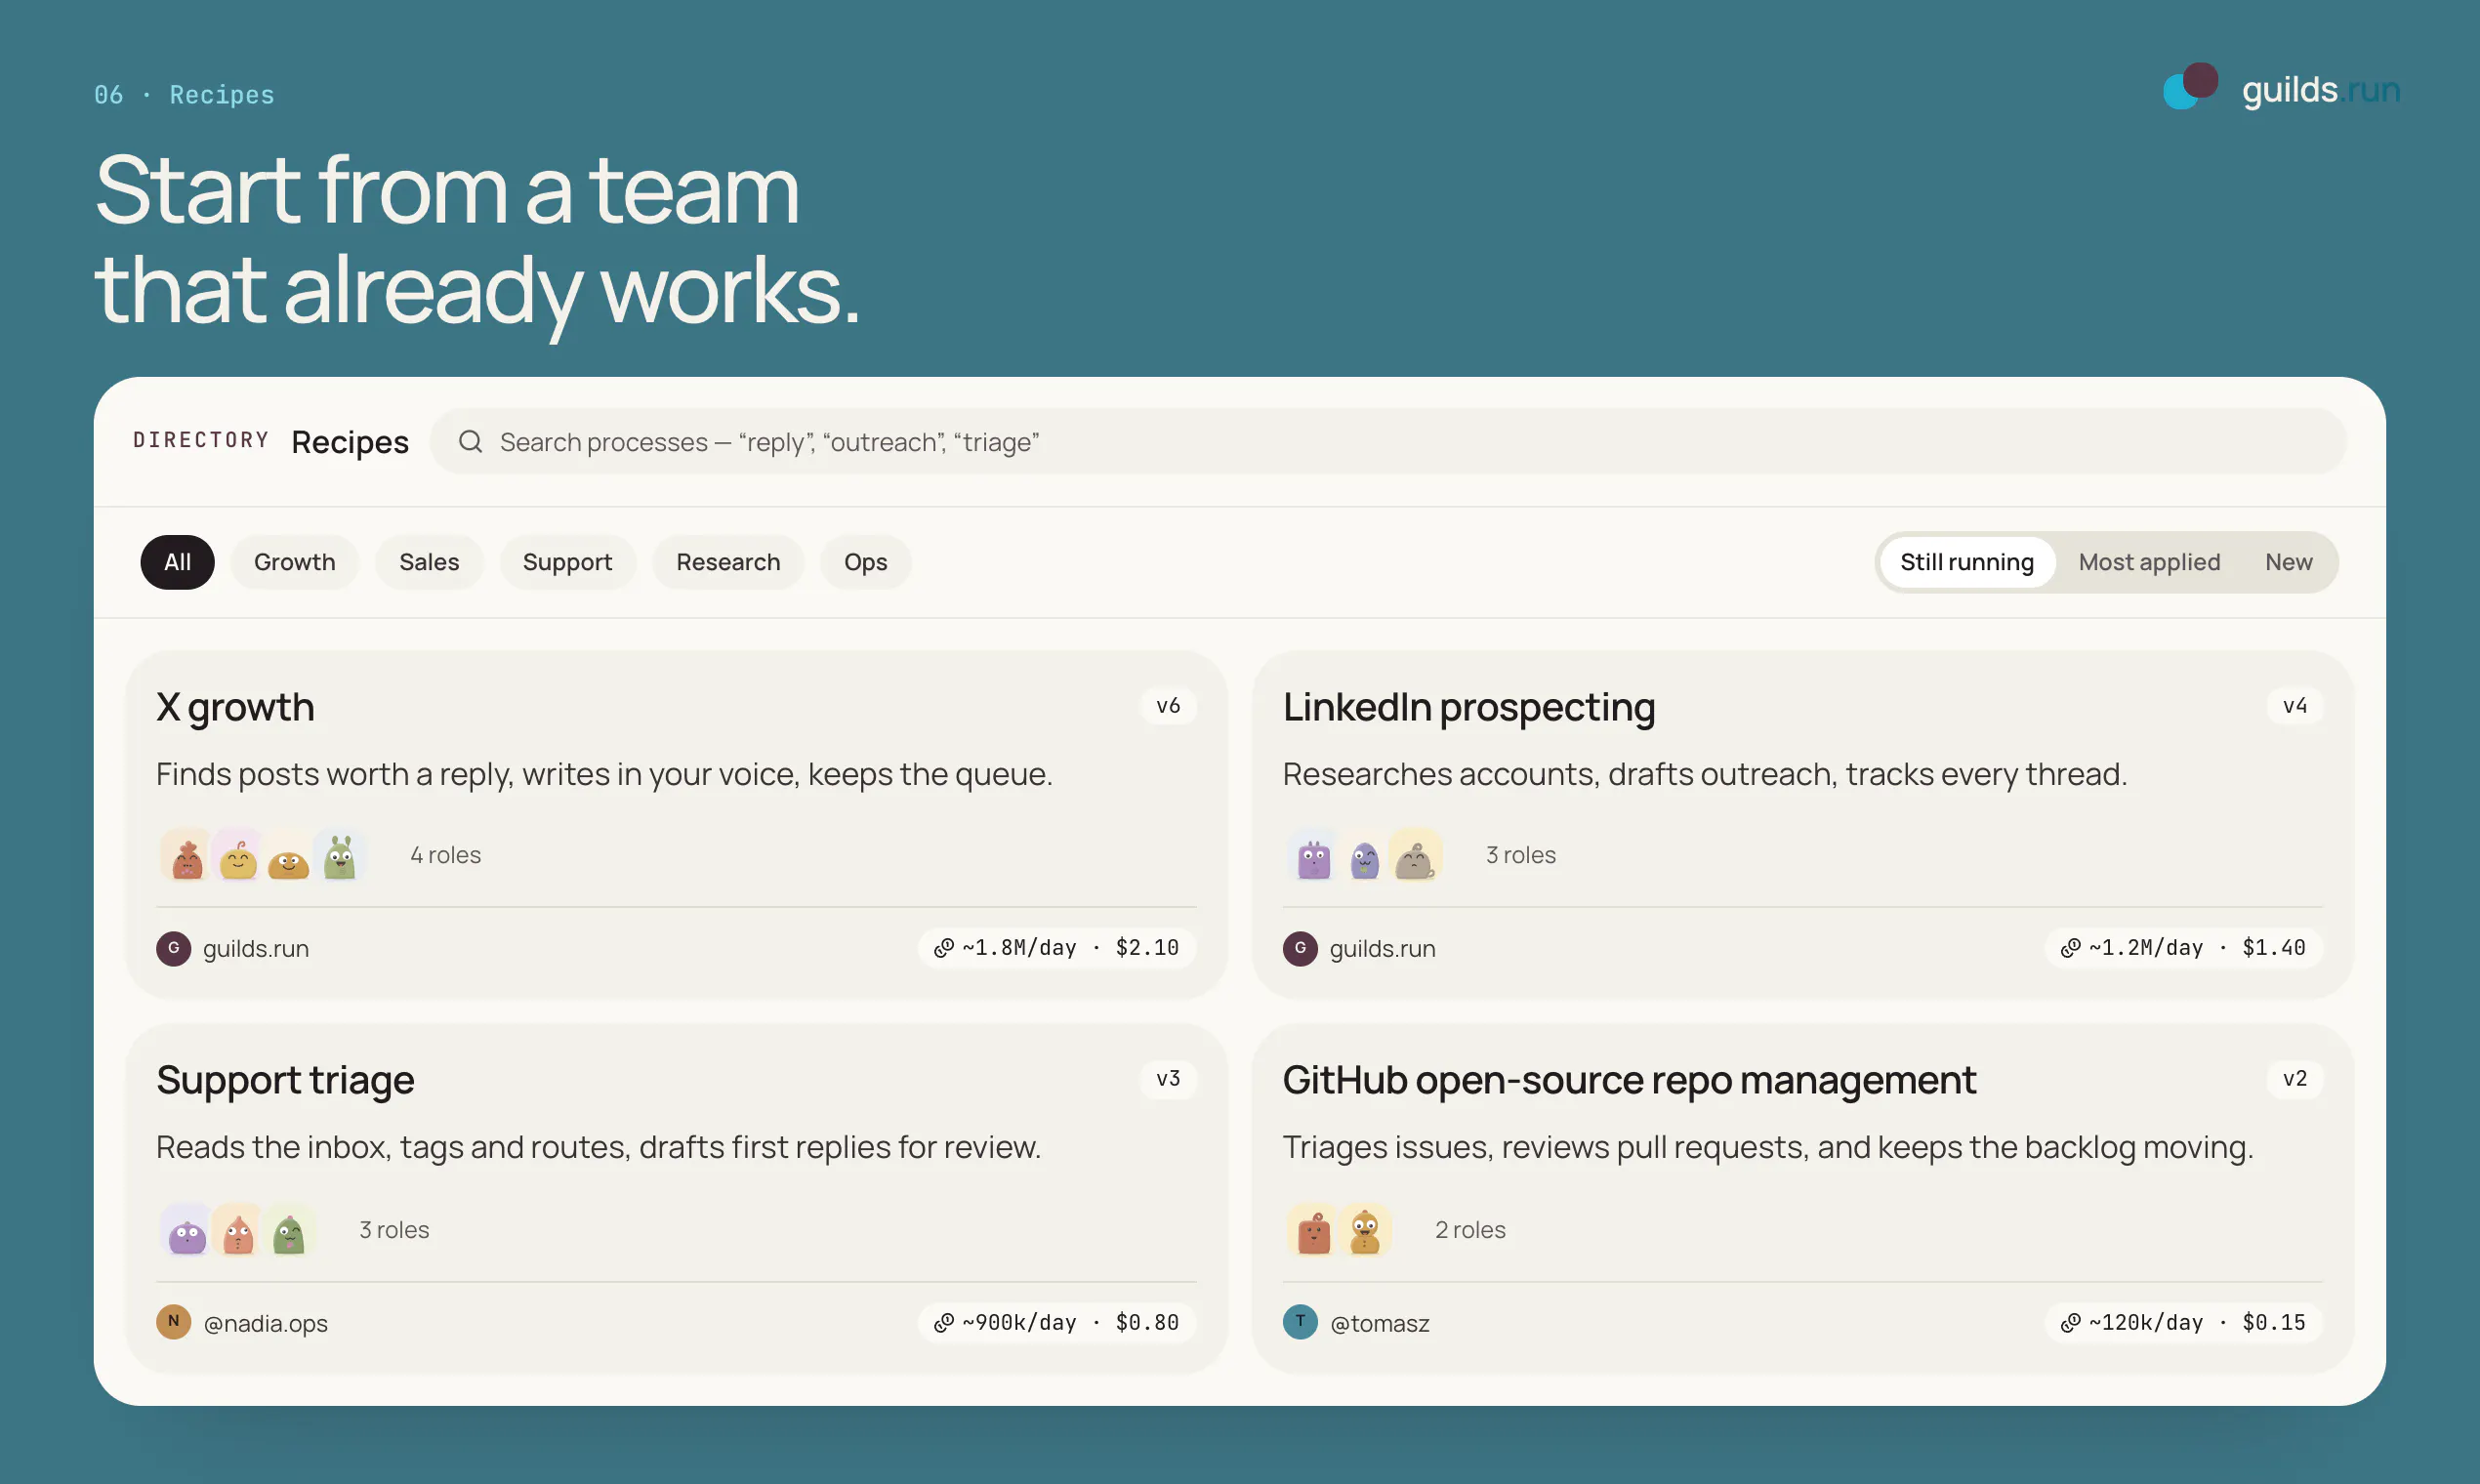The image size is (2480, 1484).
Task: Click the red agent avatar in X growth
Action: point(186,855)
